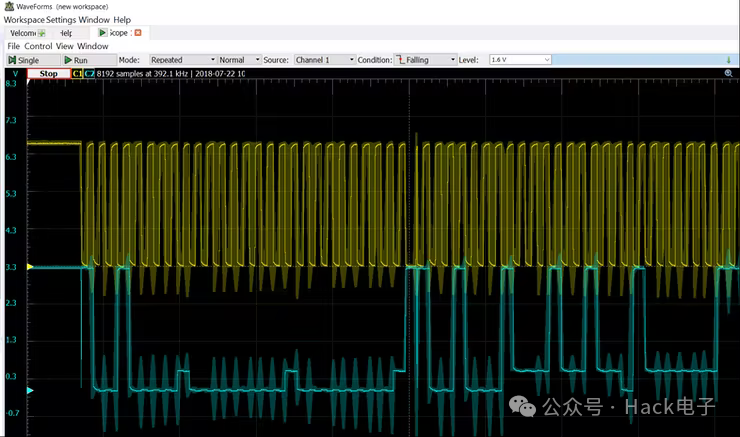The height and width of the screenshot is (437, 740).
Task: Click the green play icon on Scope tab
Action: [x=102, y=33]
